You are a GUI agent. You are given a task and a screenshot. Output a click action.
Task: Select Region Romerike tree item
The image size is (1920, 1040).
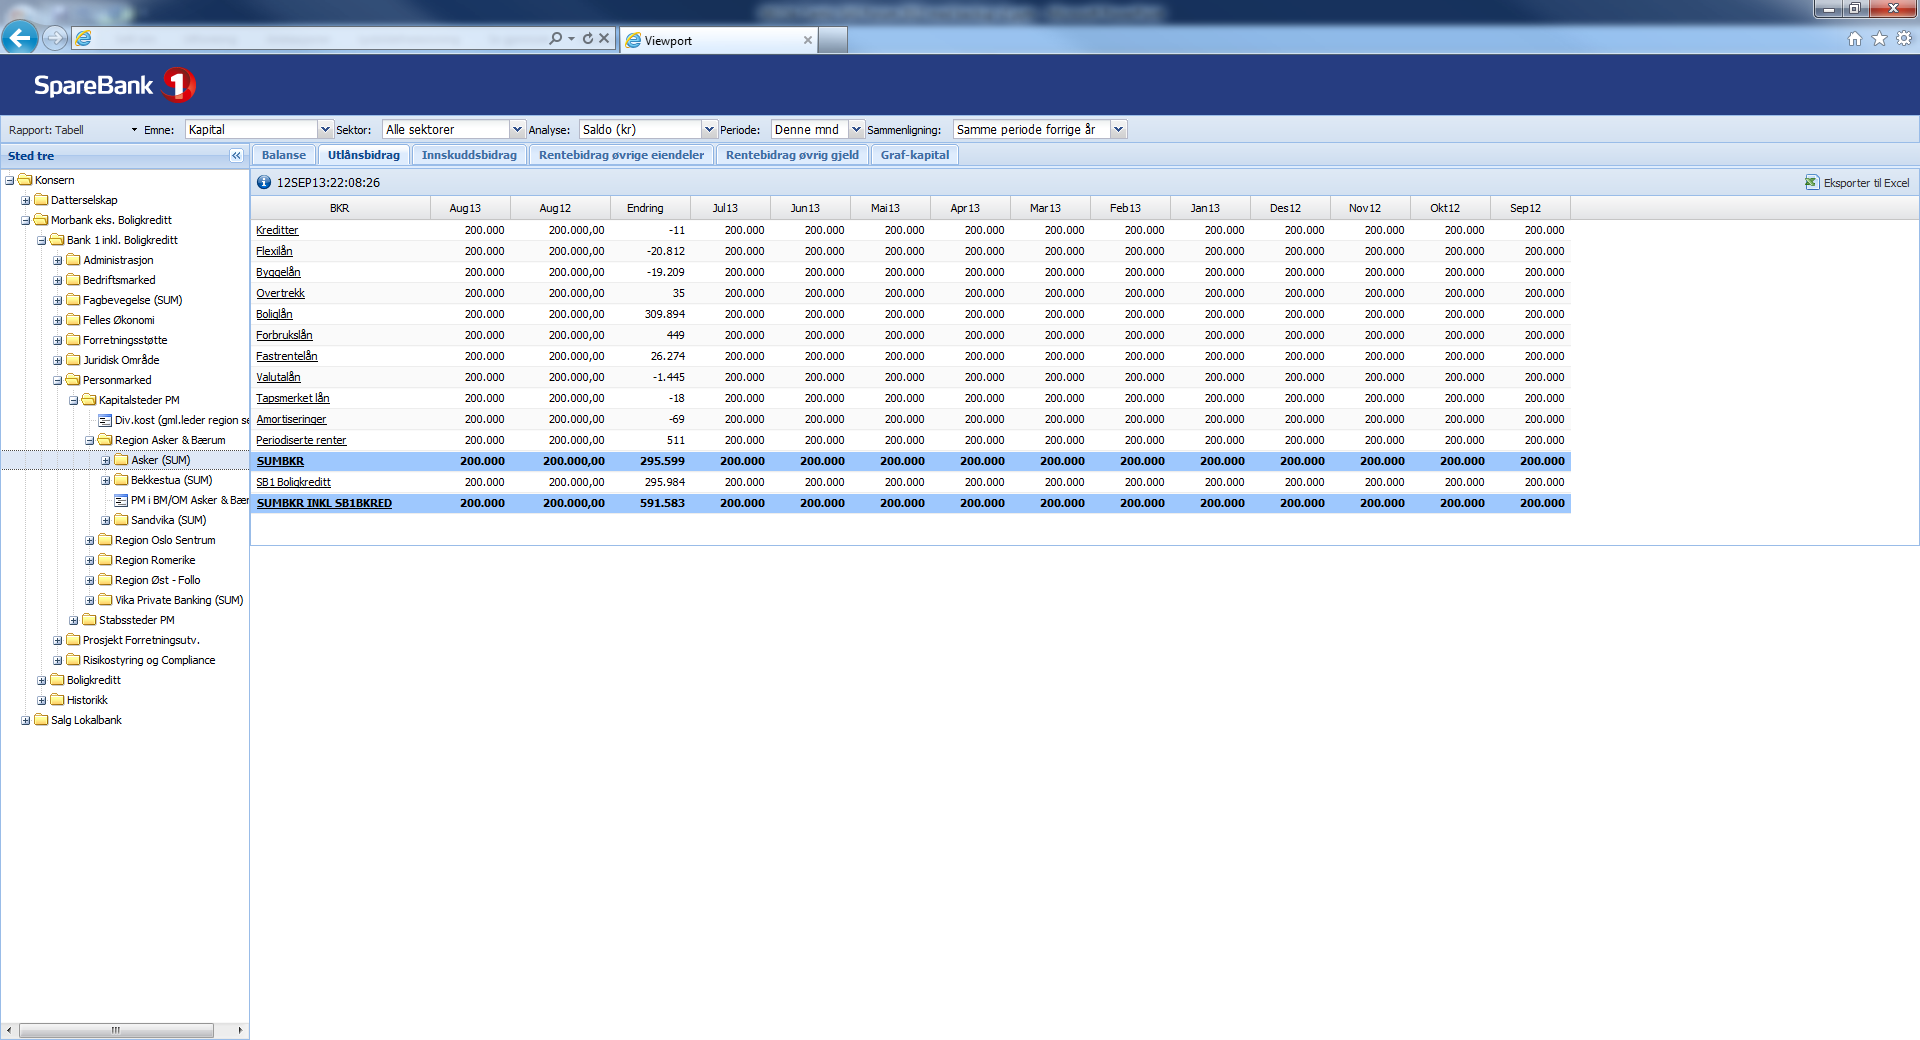point(155,560)
